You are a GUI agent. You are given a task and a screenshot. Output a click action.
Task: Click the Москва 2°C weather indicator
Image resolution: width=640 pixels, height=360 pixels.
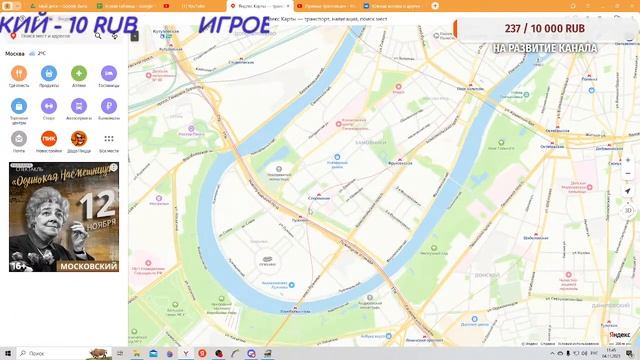pos(25,53)
